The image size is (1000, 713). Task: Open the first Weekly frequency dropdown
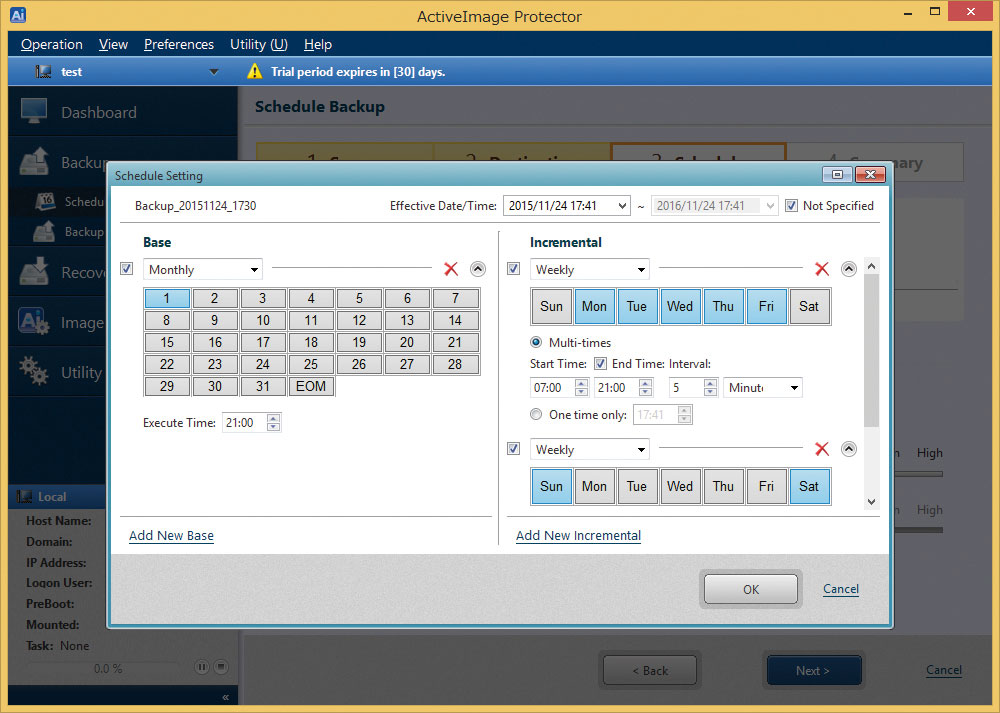(x=590, y=269)
